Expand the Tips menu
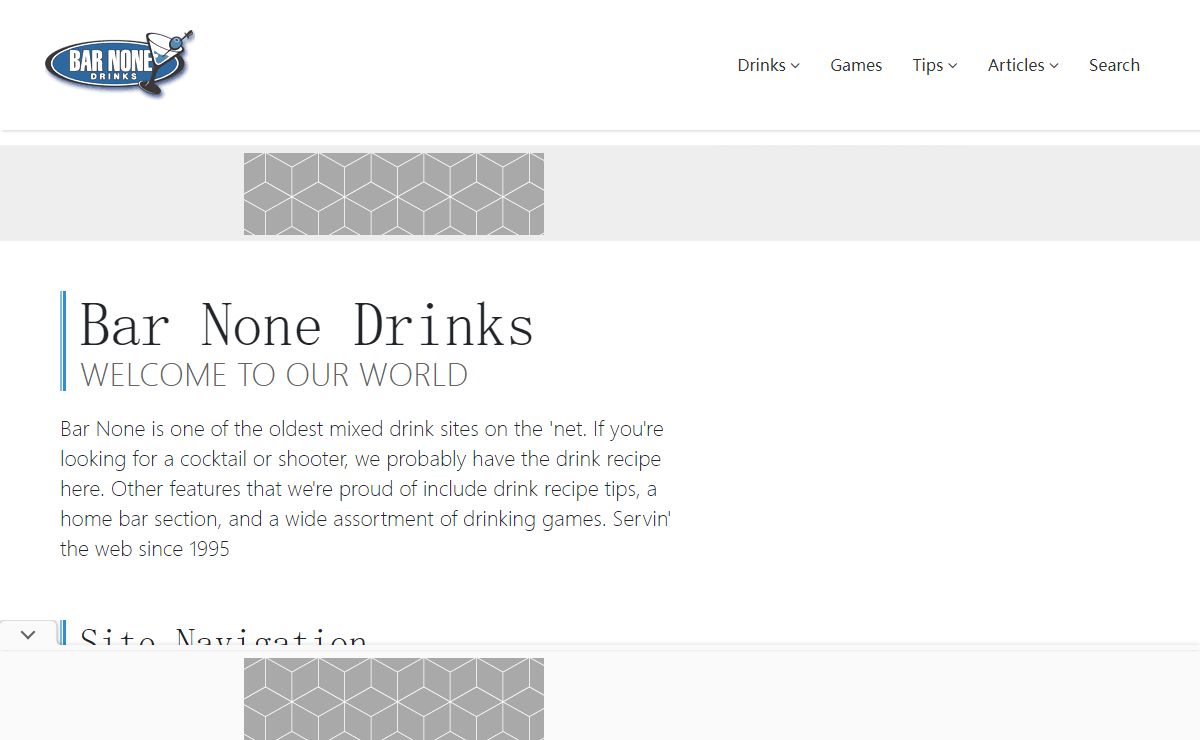 934,65
